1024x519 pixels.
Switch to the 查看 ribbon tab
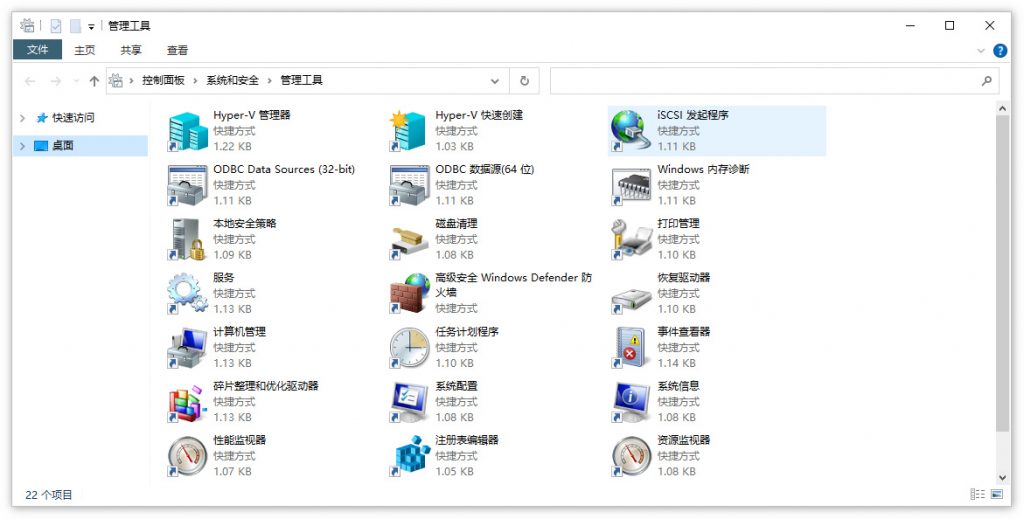tap(177, 50)
